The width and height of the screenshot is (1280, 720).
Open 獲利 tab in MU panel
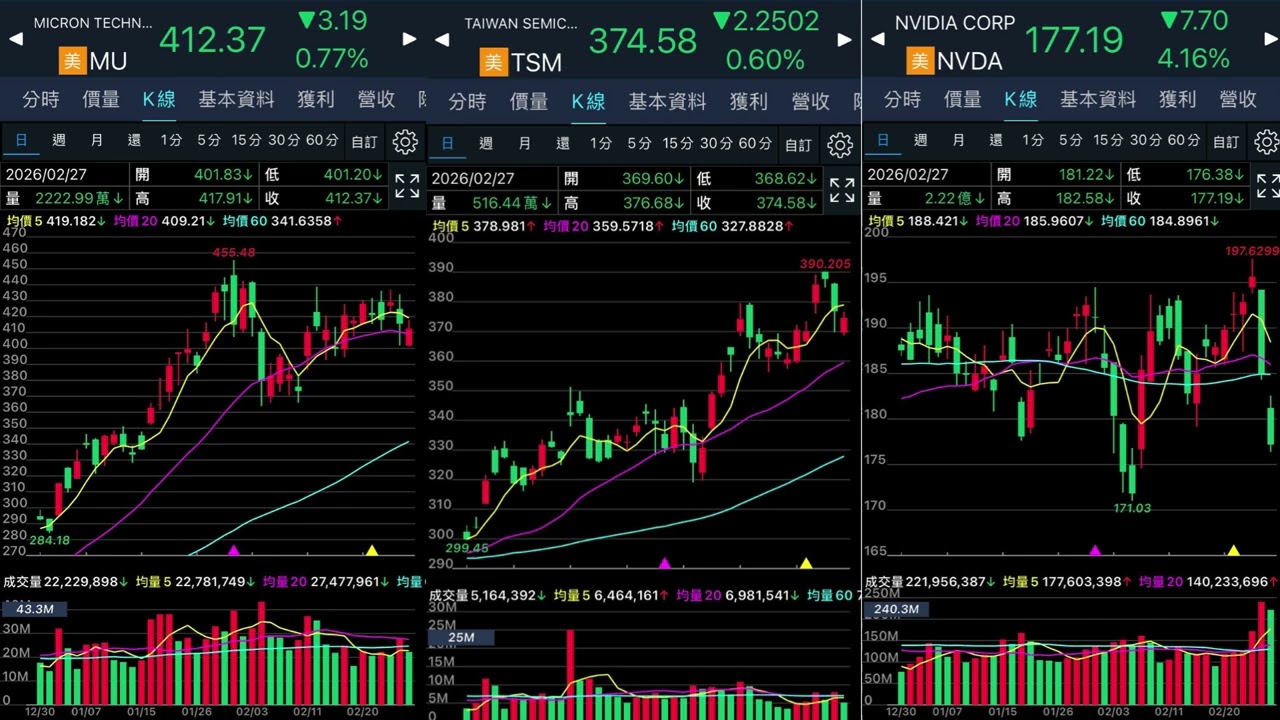click(316, 99)
